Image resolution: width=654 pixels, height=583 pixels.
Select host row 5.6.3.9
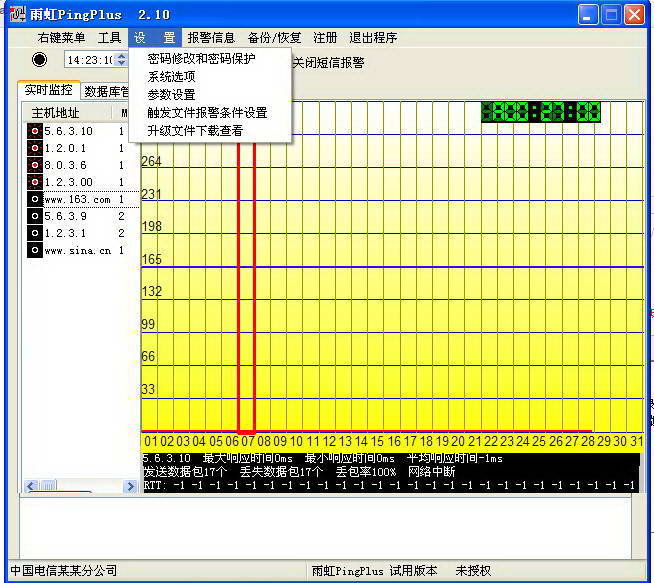point(81,216)
